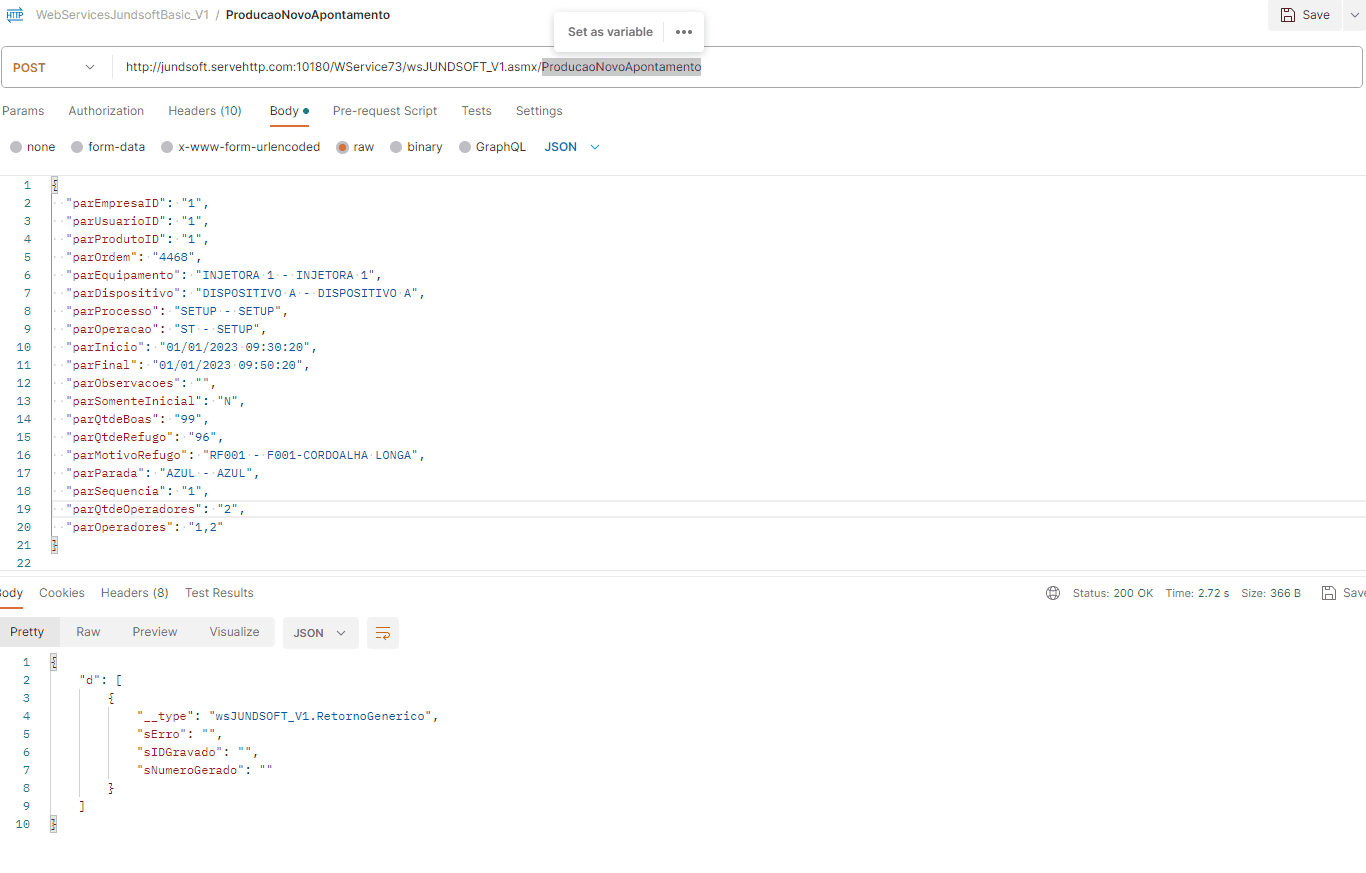
Task: Open the Pre-request Script tab
Action: click(385, 111)
